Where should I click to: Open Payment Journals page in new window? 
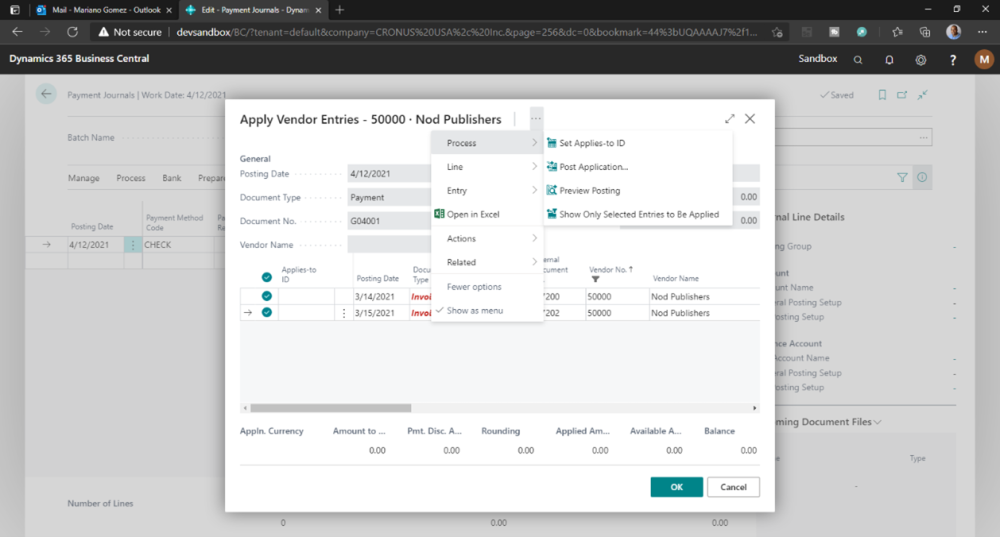[902, 95]
